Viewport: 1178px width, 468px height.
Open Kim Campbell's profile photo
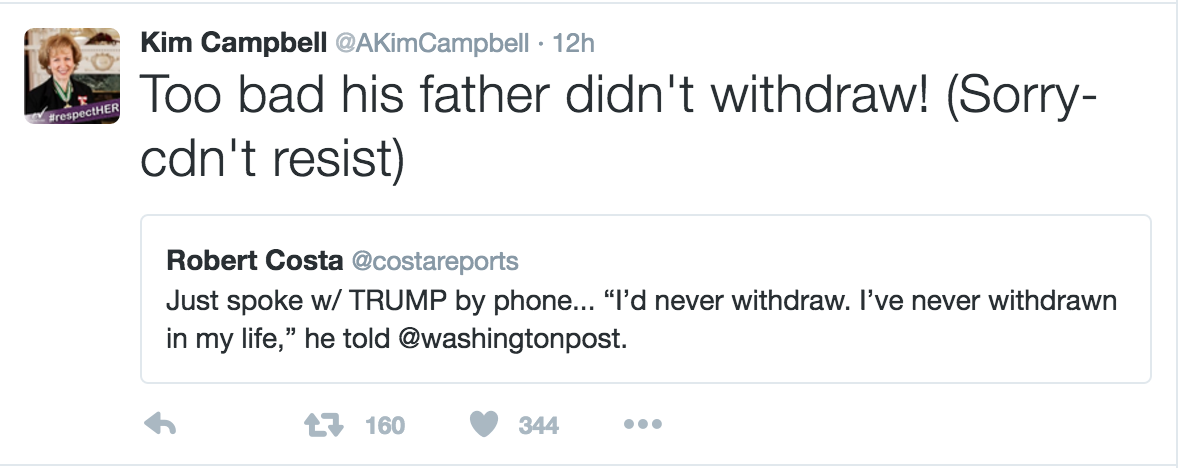72,70
